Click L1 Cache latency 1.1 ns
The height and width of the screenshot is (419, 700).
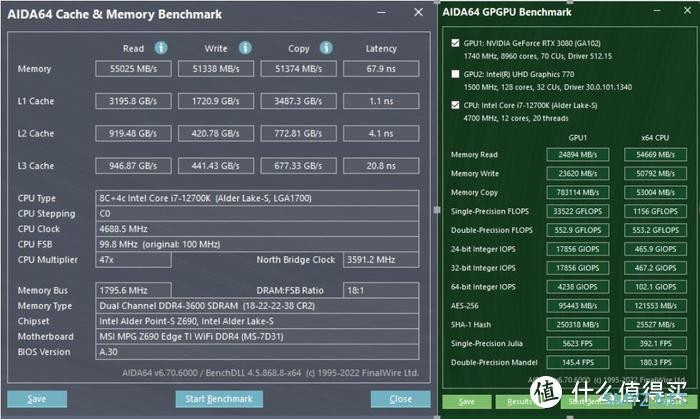381,101
